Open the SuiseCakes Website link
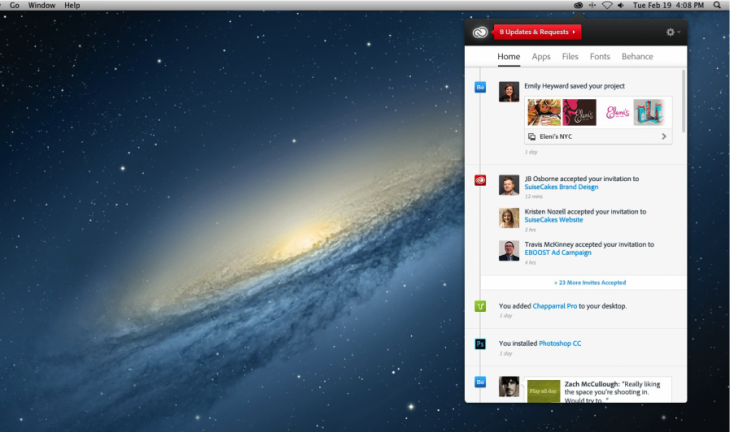The width and height of the screenshot is (730, 432). click(554, 220)
